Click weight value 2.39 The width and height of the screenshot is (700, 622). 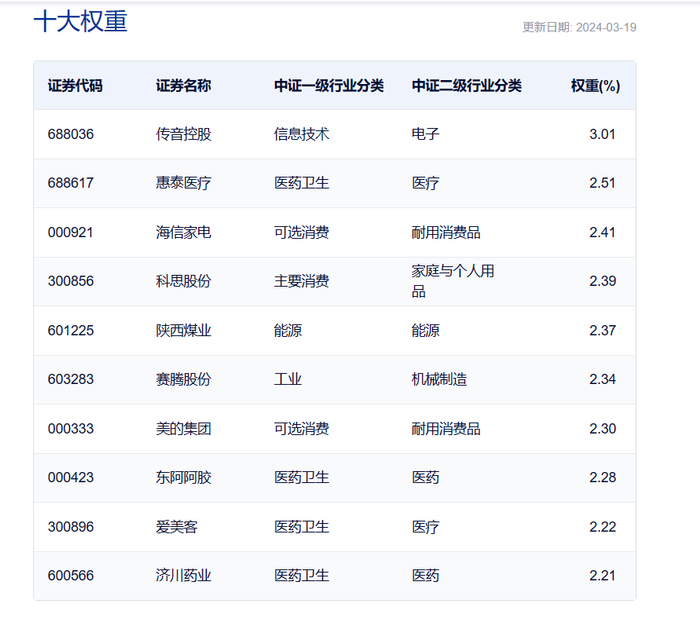point(602,281)
